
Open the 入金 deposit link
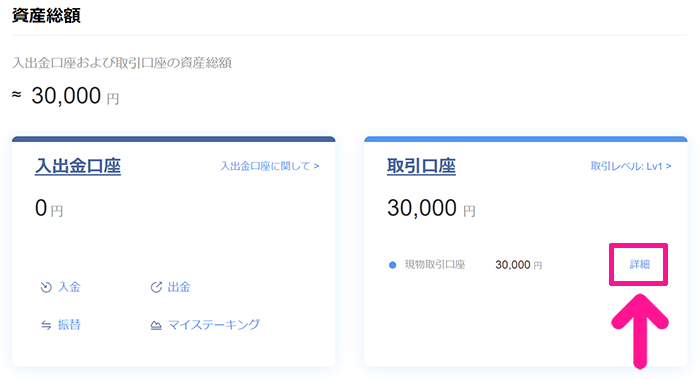[x=69, y=287]
